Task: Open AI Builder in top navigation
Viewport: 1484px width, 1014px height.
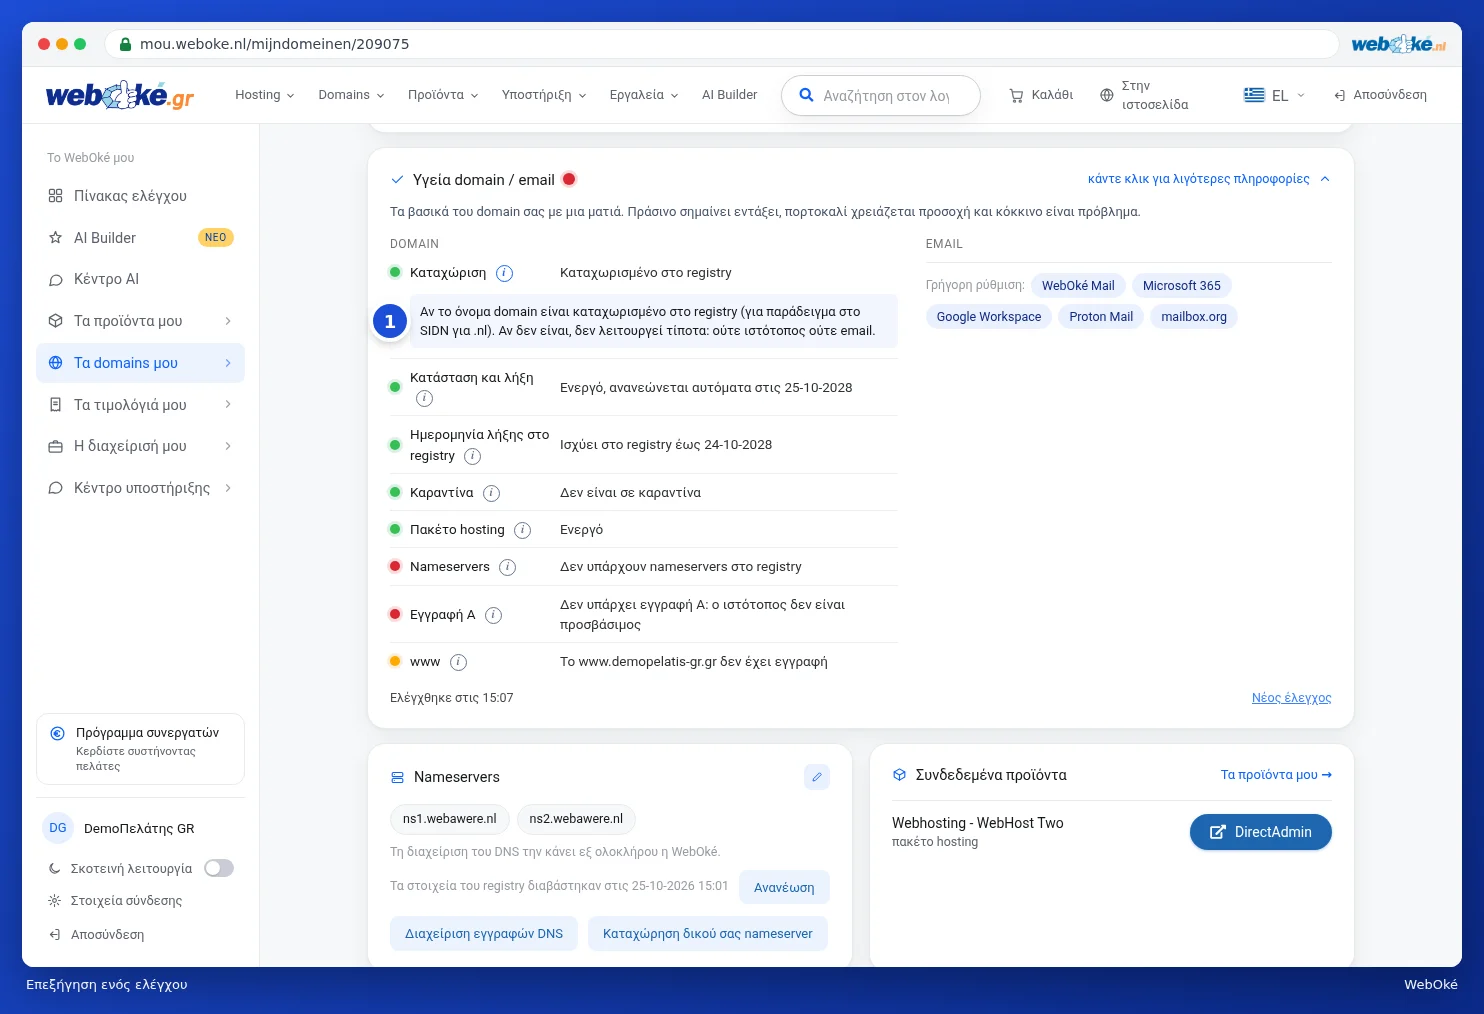Action: 729,95
